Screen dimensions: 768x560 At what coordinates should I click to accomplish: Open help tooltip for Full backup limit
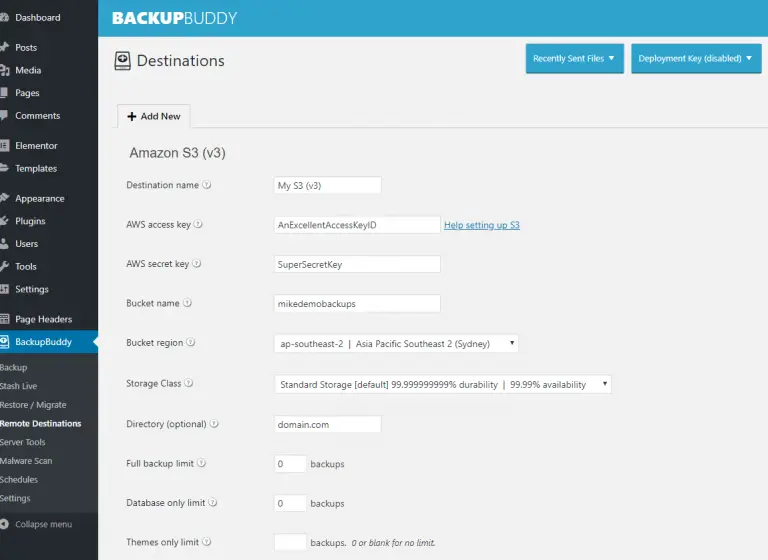(x=201, y=463)
